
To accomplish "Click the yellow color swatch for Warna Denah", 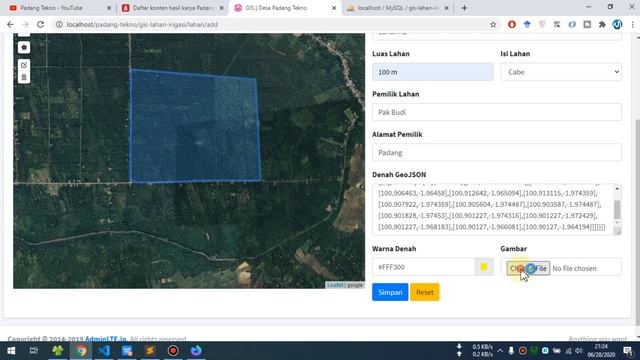I will [x=484, y=267].
